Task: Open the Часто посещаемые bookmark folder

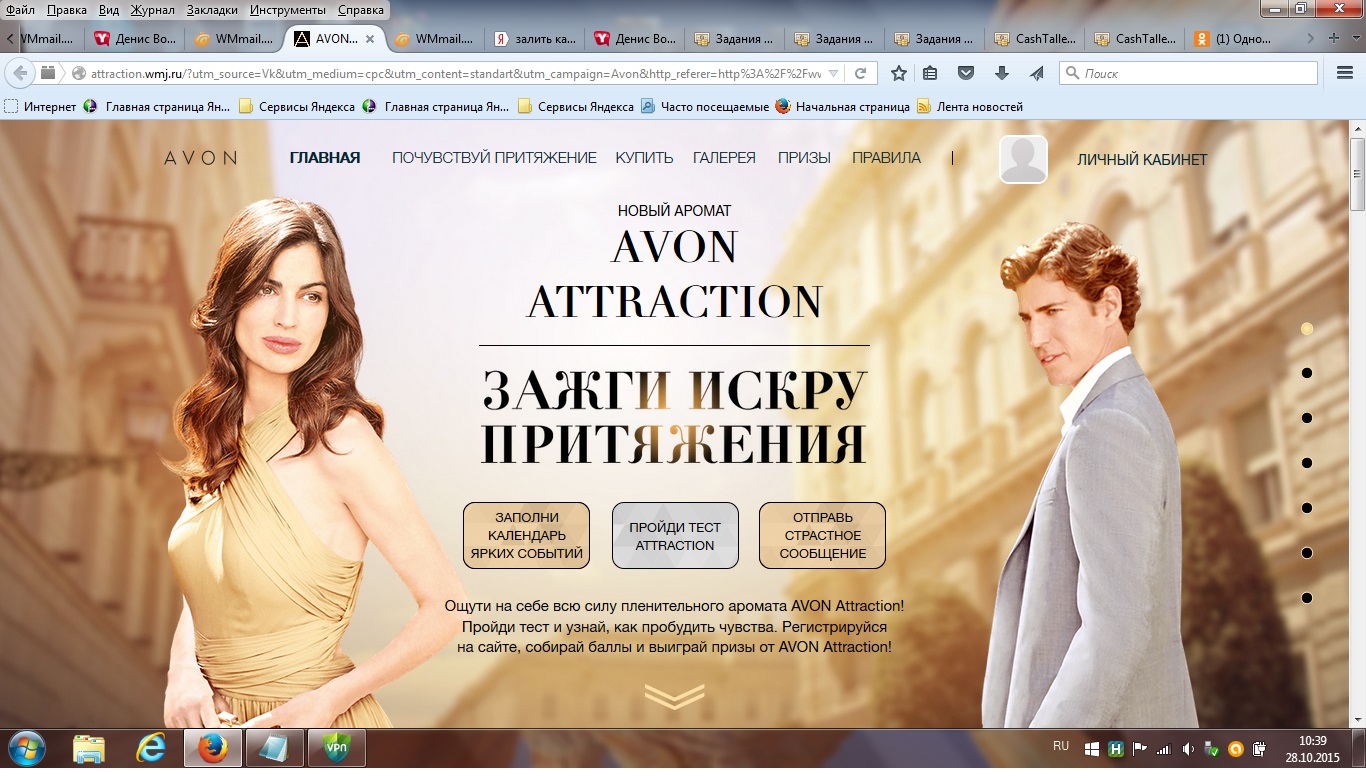Action: point(705,106)
